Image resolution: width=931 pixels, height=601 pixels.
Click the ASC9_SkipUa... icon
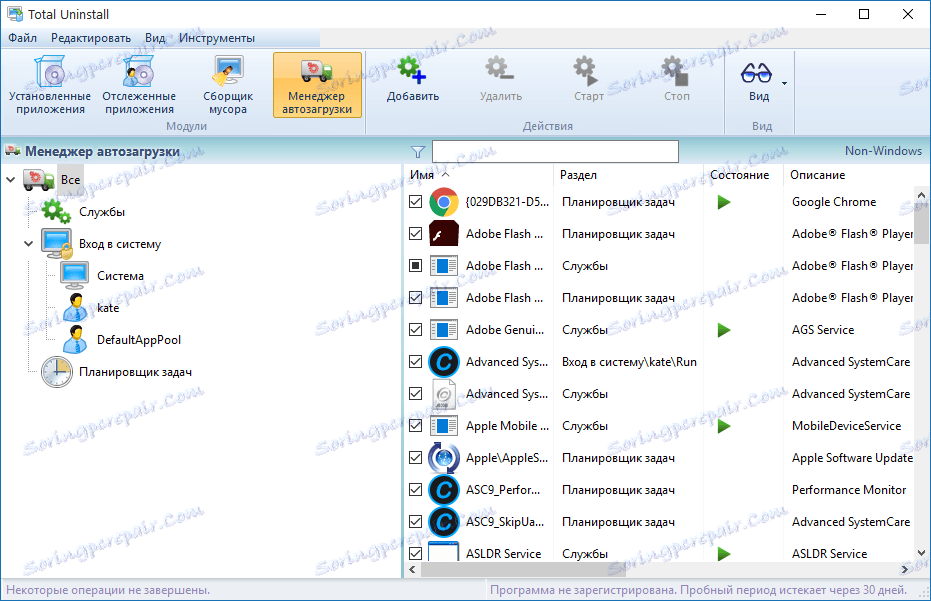pos(444,522)
